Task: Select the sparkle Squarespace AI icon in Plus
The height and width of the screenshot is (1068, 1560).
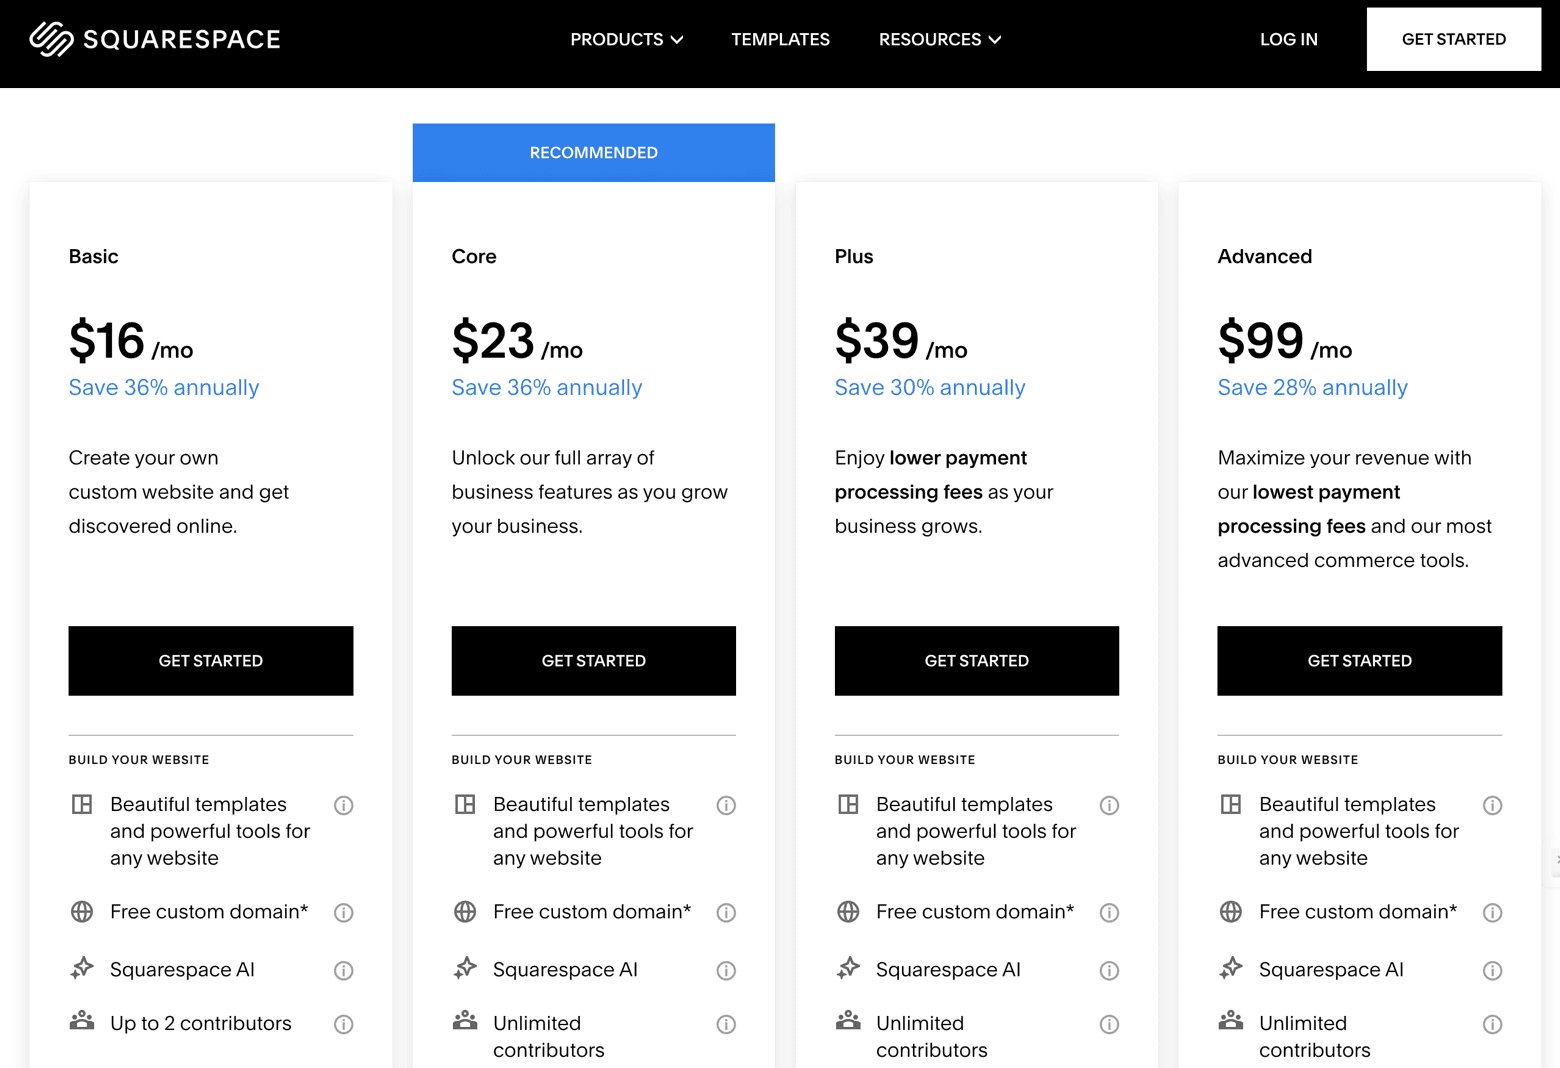Action: tap(848, 968)
